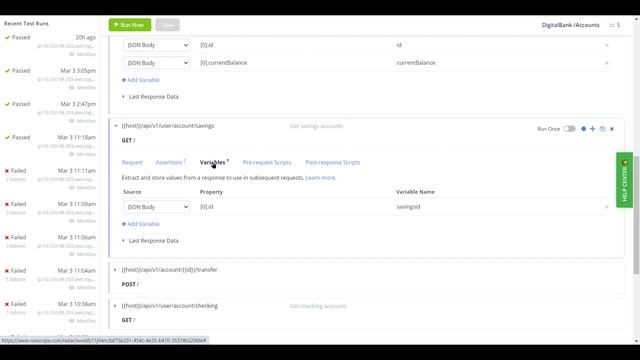Select the Variables tab
Screen dimensions: 640x360
pyautogui.click(x=214, y=162)
